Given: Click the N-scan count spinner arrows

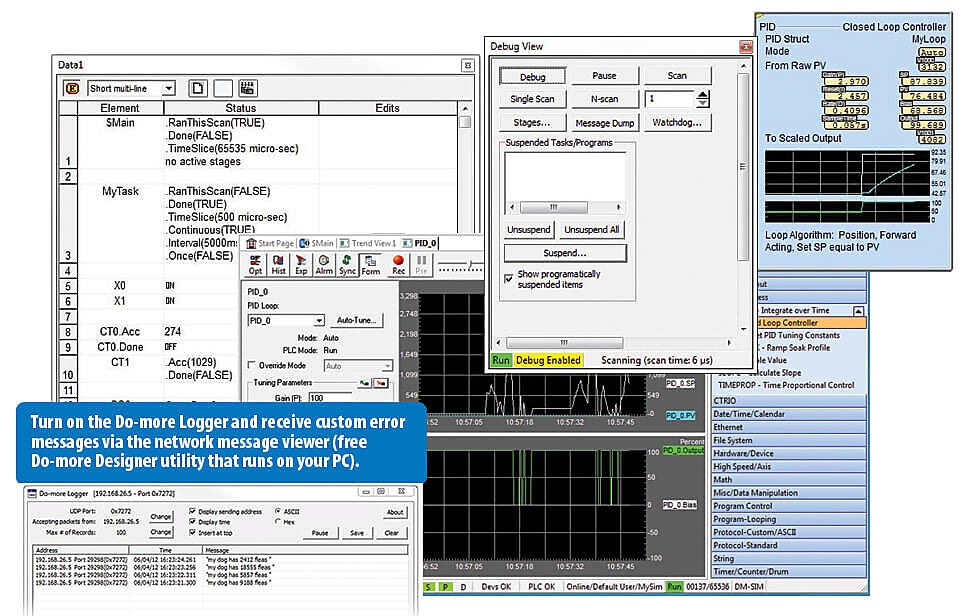Looking at the screenshot, I should (703, 99).
